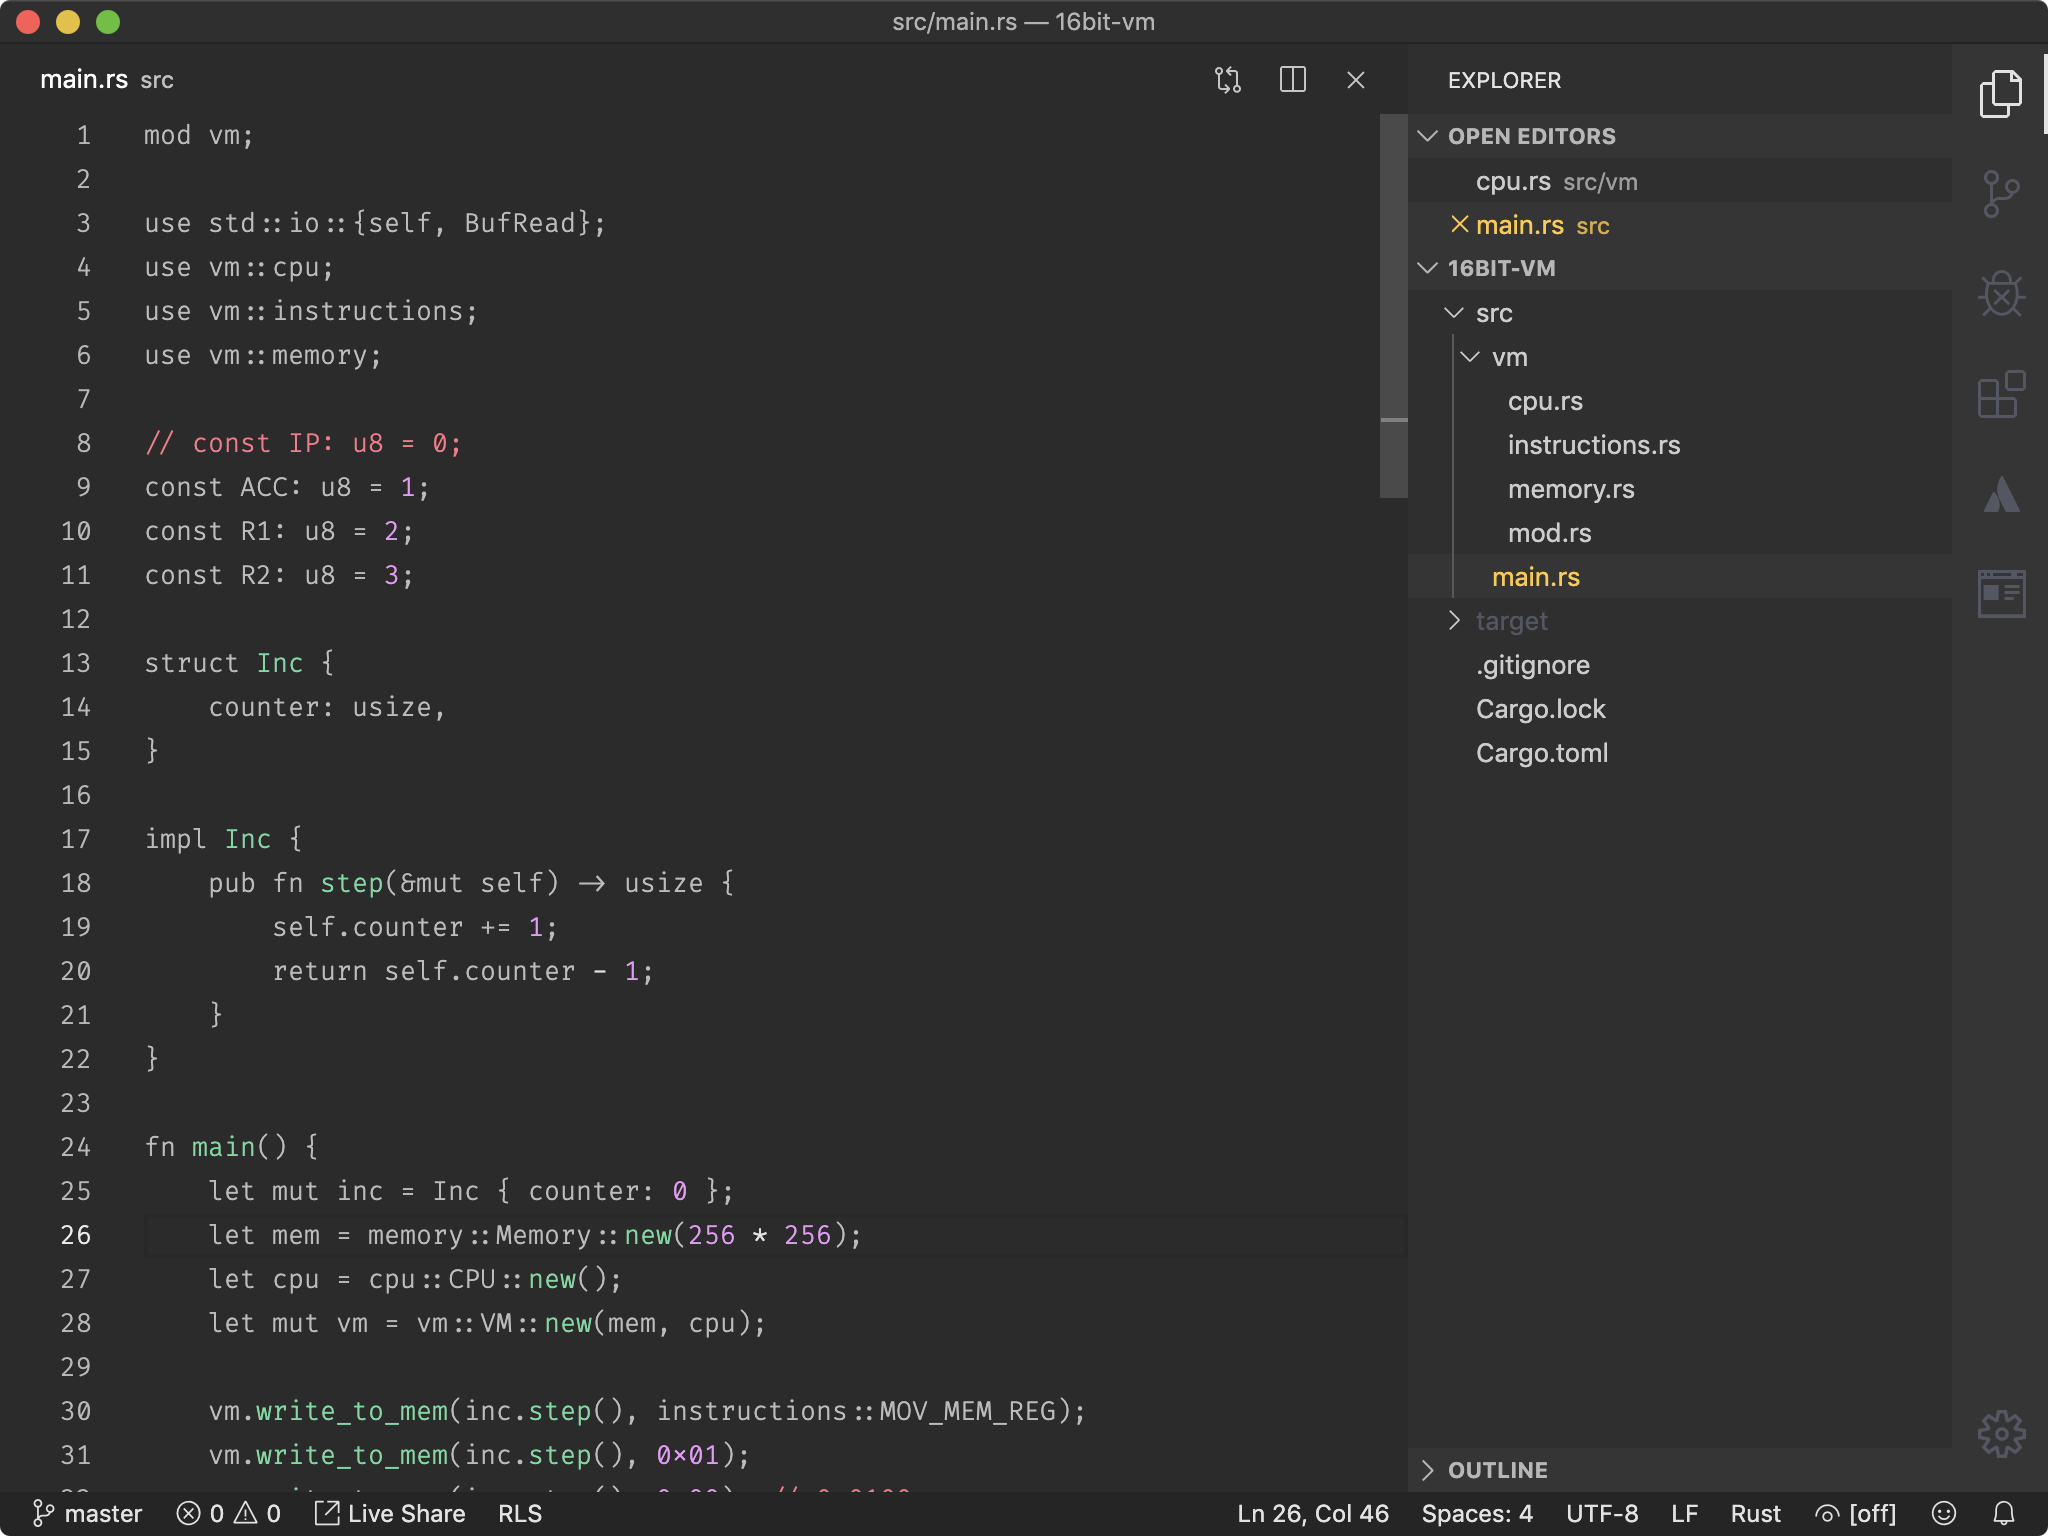This screenshot has height=1536, width=2048.
Task: Open the Manage gear icon
Action: [2000, 1434]
